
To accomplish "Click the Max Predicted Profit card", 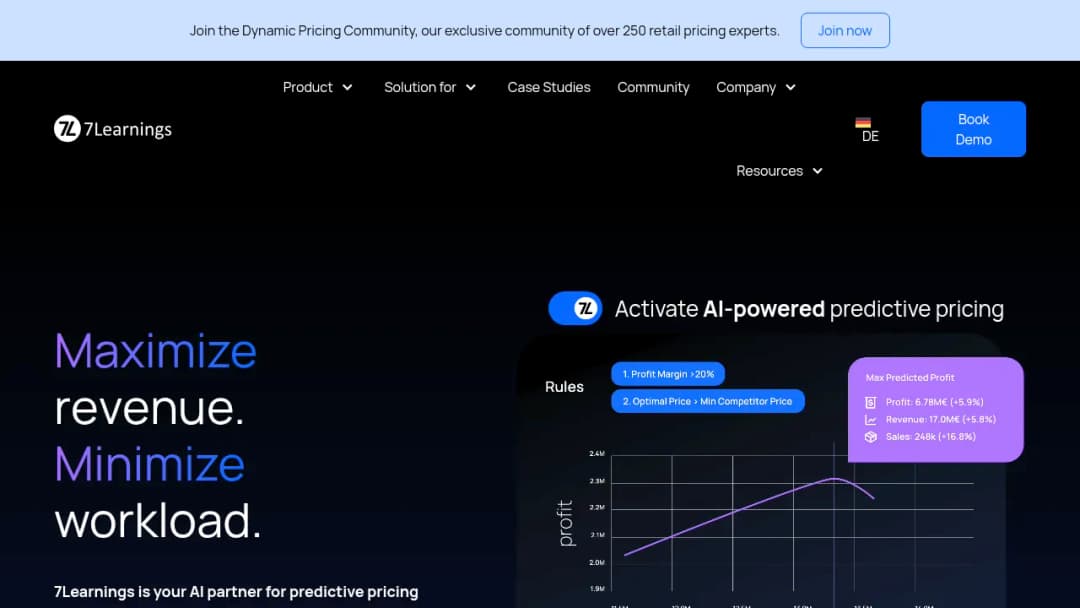I will (935, 409).
